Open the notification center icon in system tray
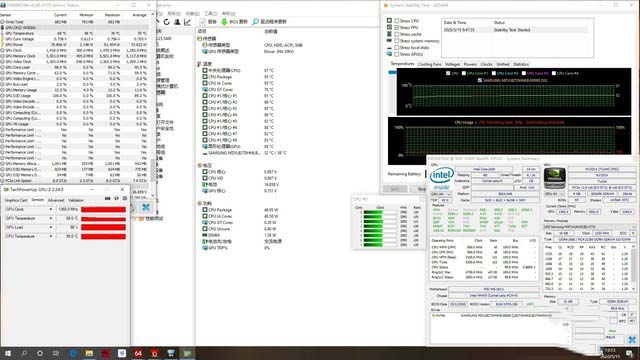This screenshot has width=640, height=360. (629, 353)
